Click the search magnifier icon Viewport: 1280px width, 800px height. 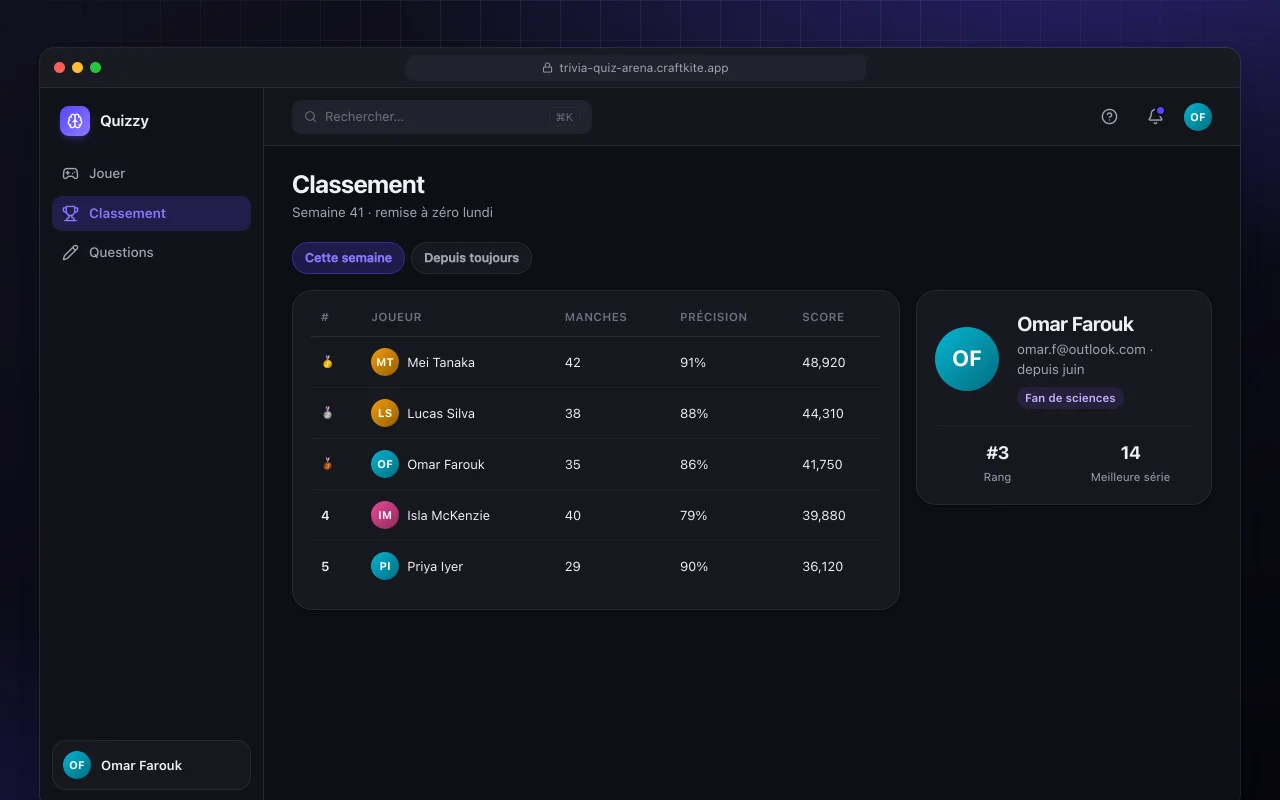pyautogui.click(x=311, y=117)
